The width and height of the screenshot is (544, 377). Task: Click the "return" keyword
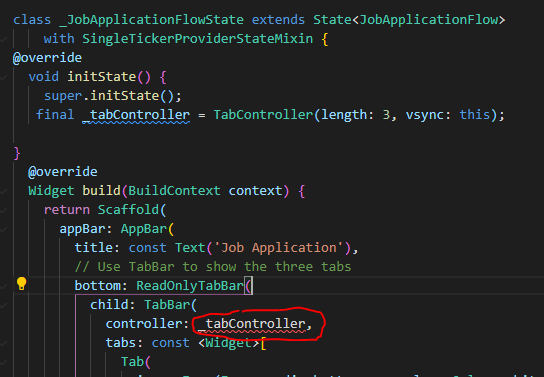click(67, 210)
